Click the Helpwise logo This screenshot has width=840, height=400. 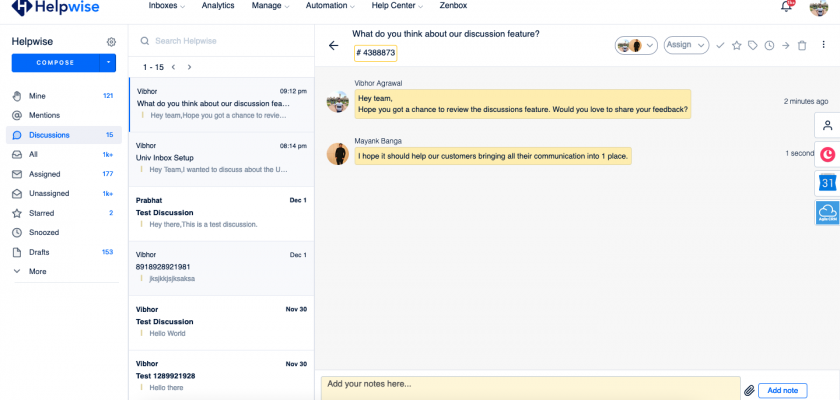point(55,7)
